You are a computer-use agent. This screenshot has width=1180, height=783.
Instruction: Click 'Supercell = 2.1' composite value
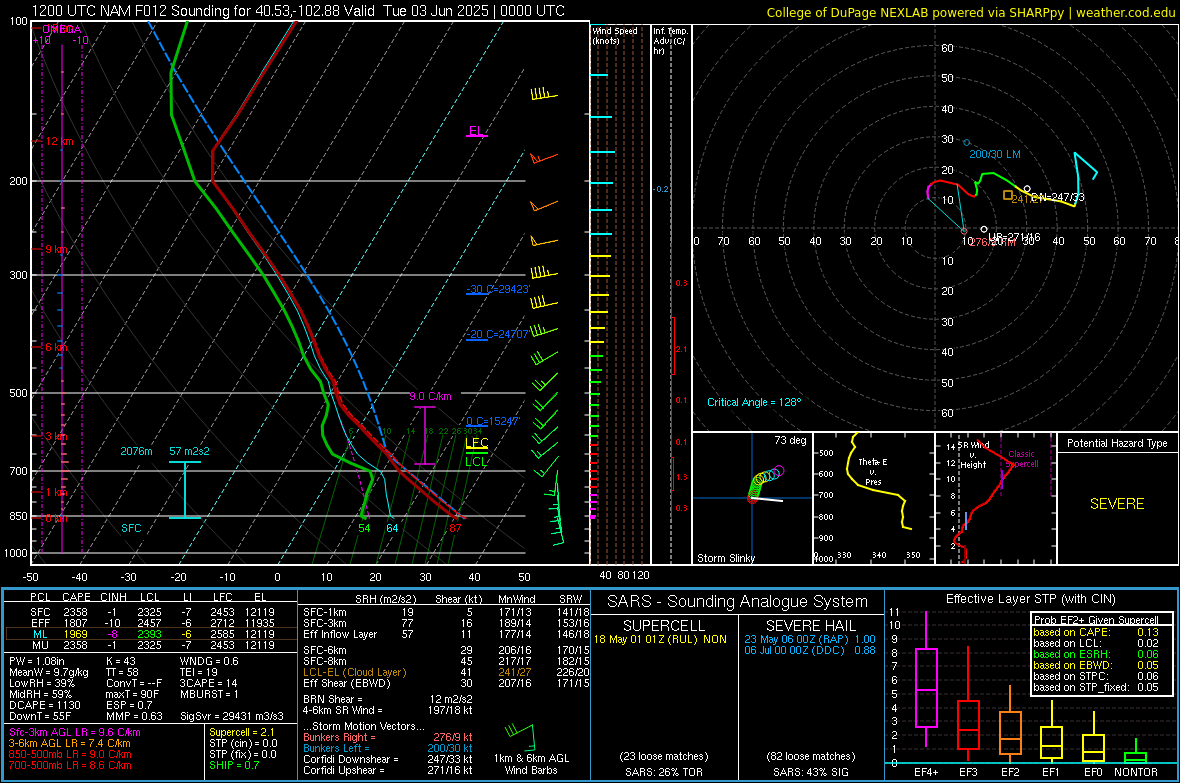(242, 732)
